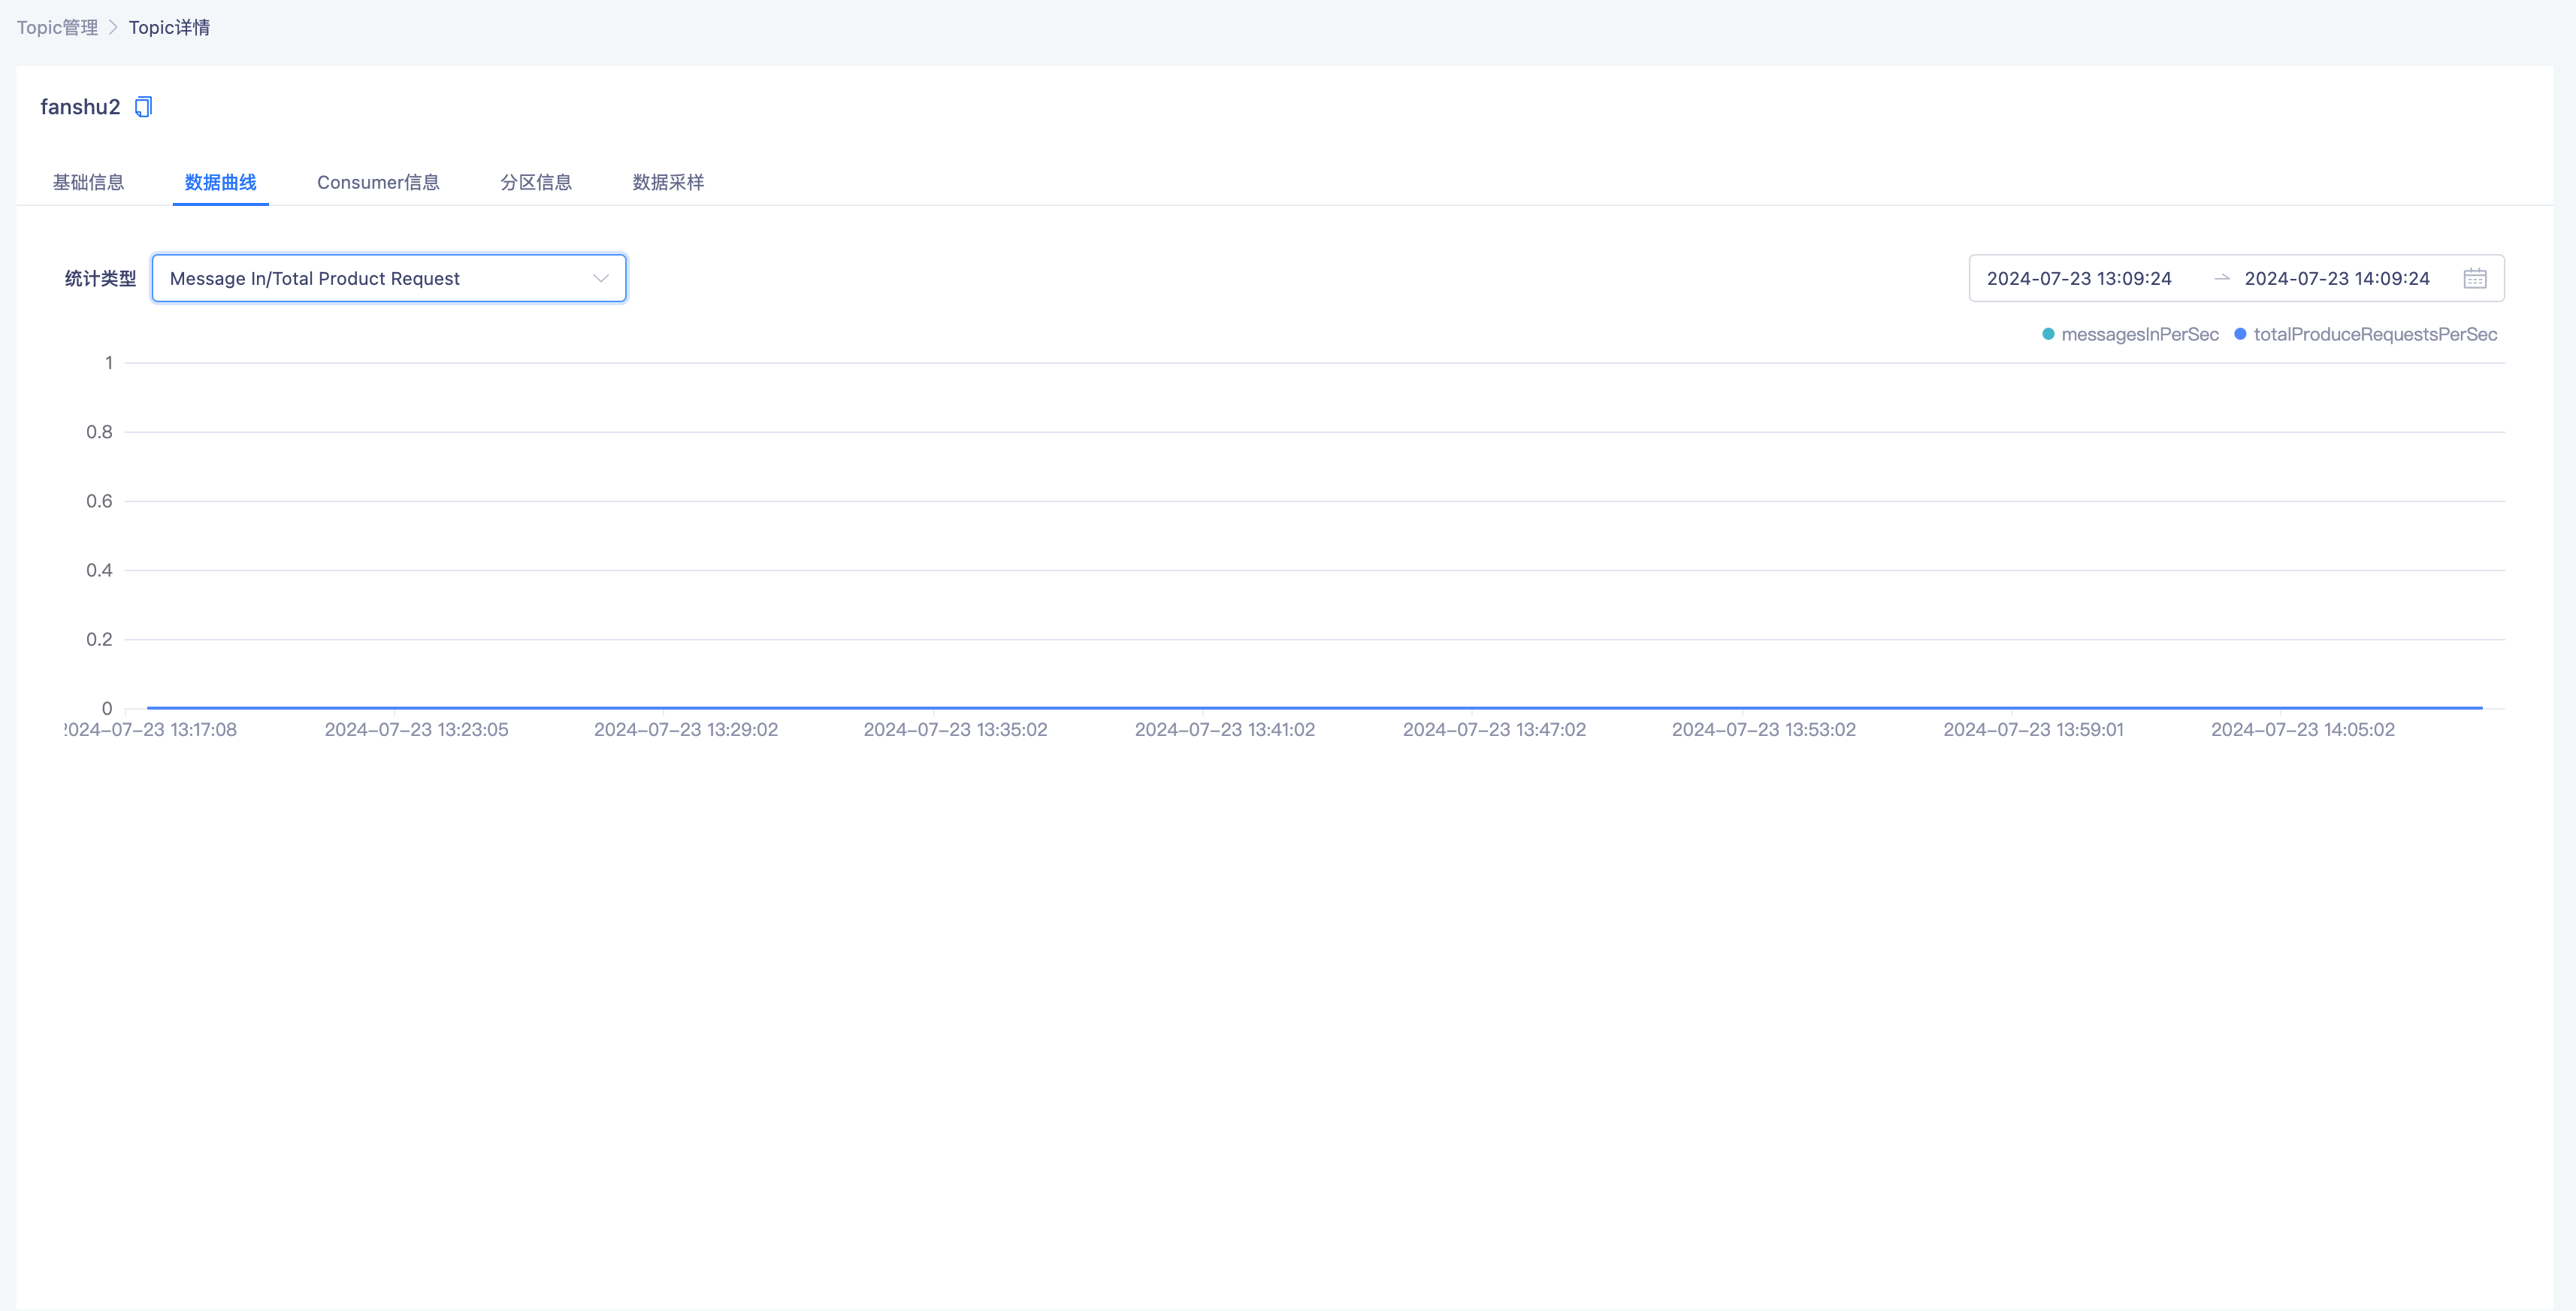Copy the fanshu2 topic name
The image size is (2576, 1311).
(x=143, y=107)
